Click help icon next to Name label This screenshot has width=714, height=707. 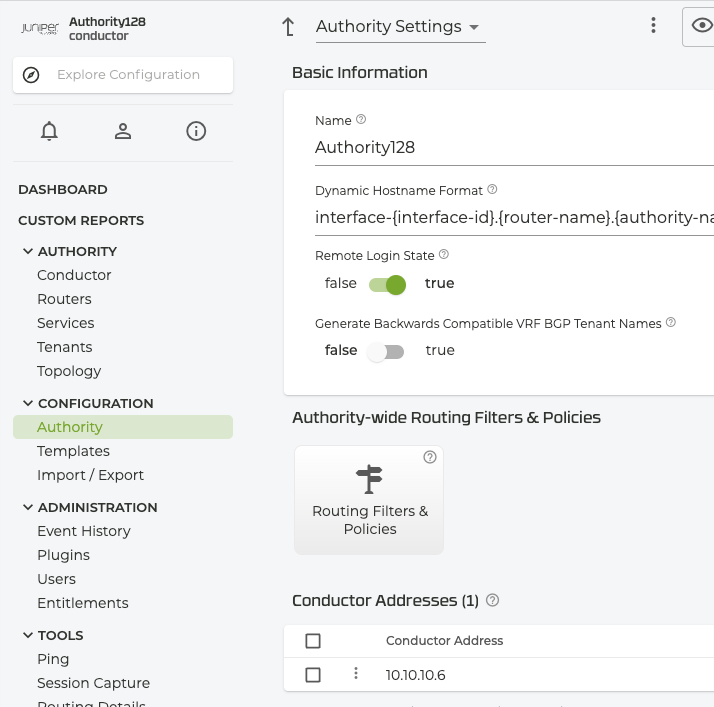[361, 120]
